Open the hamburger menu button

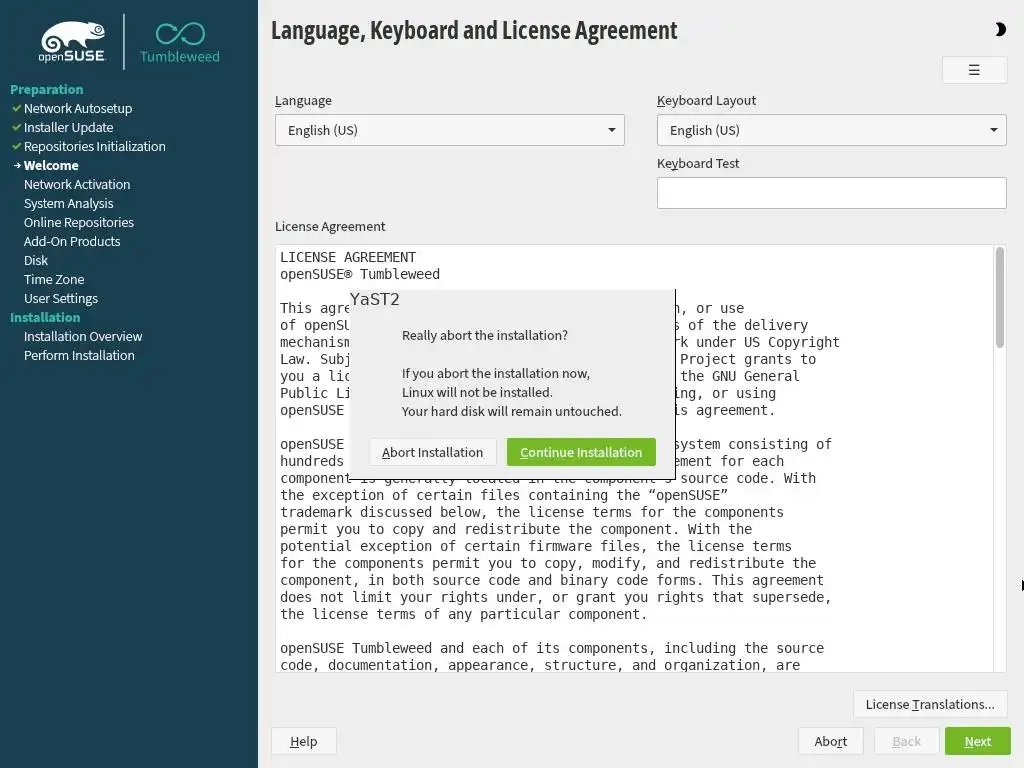coord(974,70)
